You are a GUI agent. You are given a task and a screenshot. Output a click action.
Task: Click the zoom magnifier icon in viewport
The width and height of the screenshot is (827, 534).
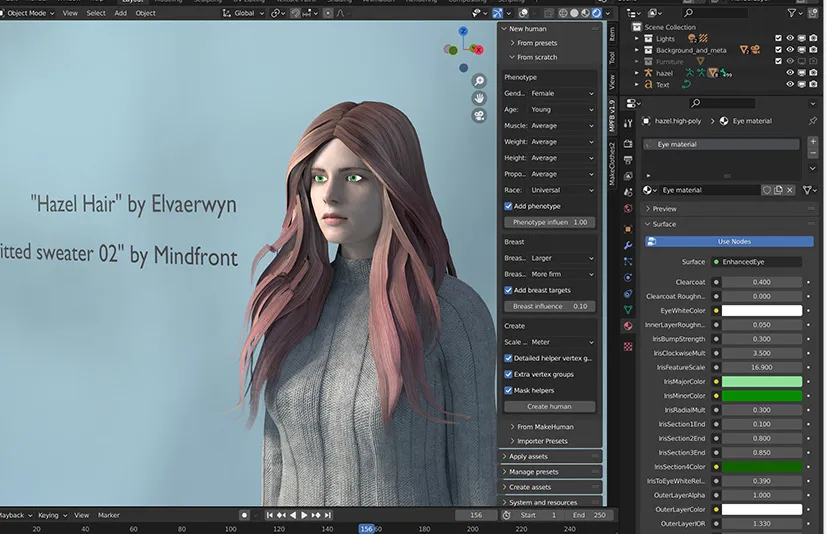pos(479,81)
